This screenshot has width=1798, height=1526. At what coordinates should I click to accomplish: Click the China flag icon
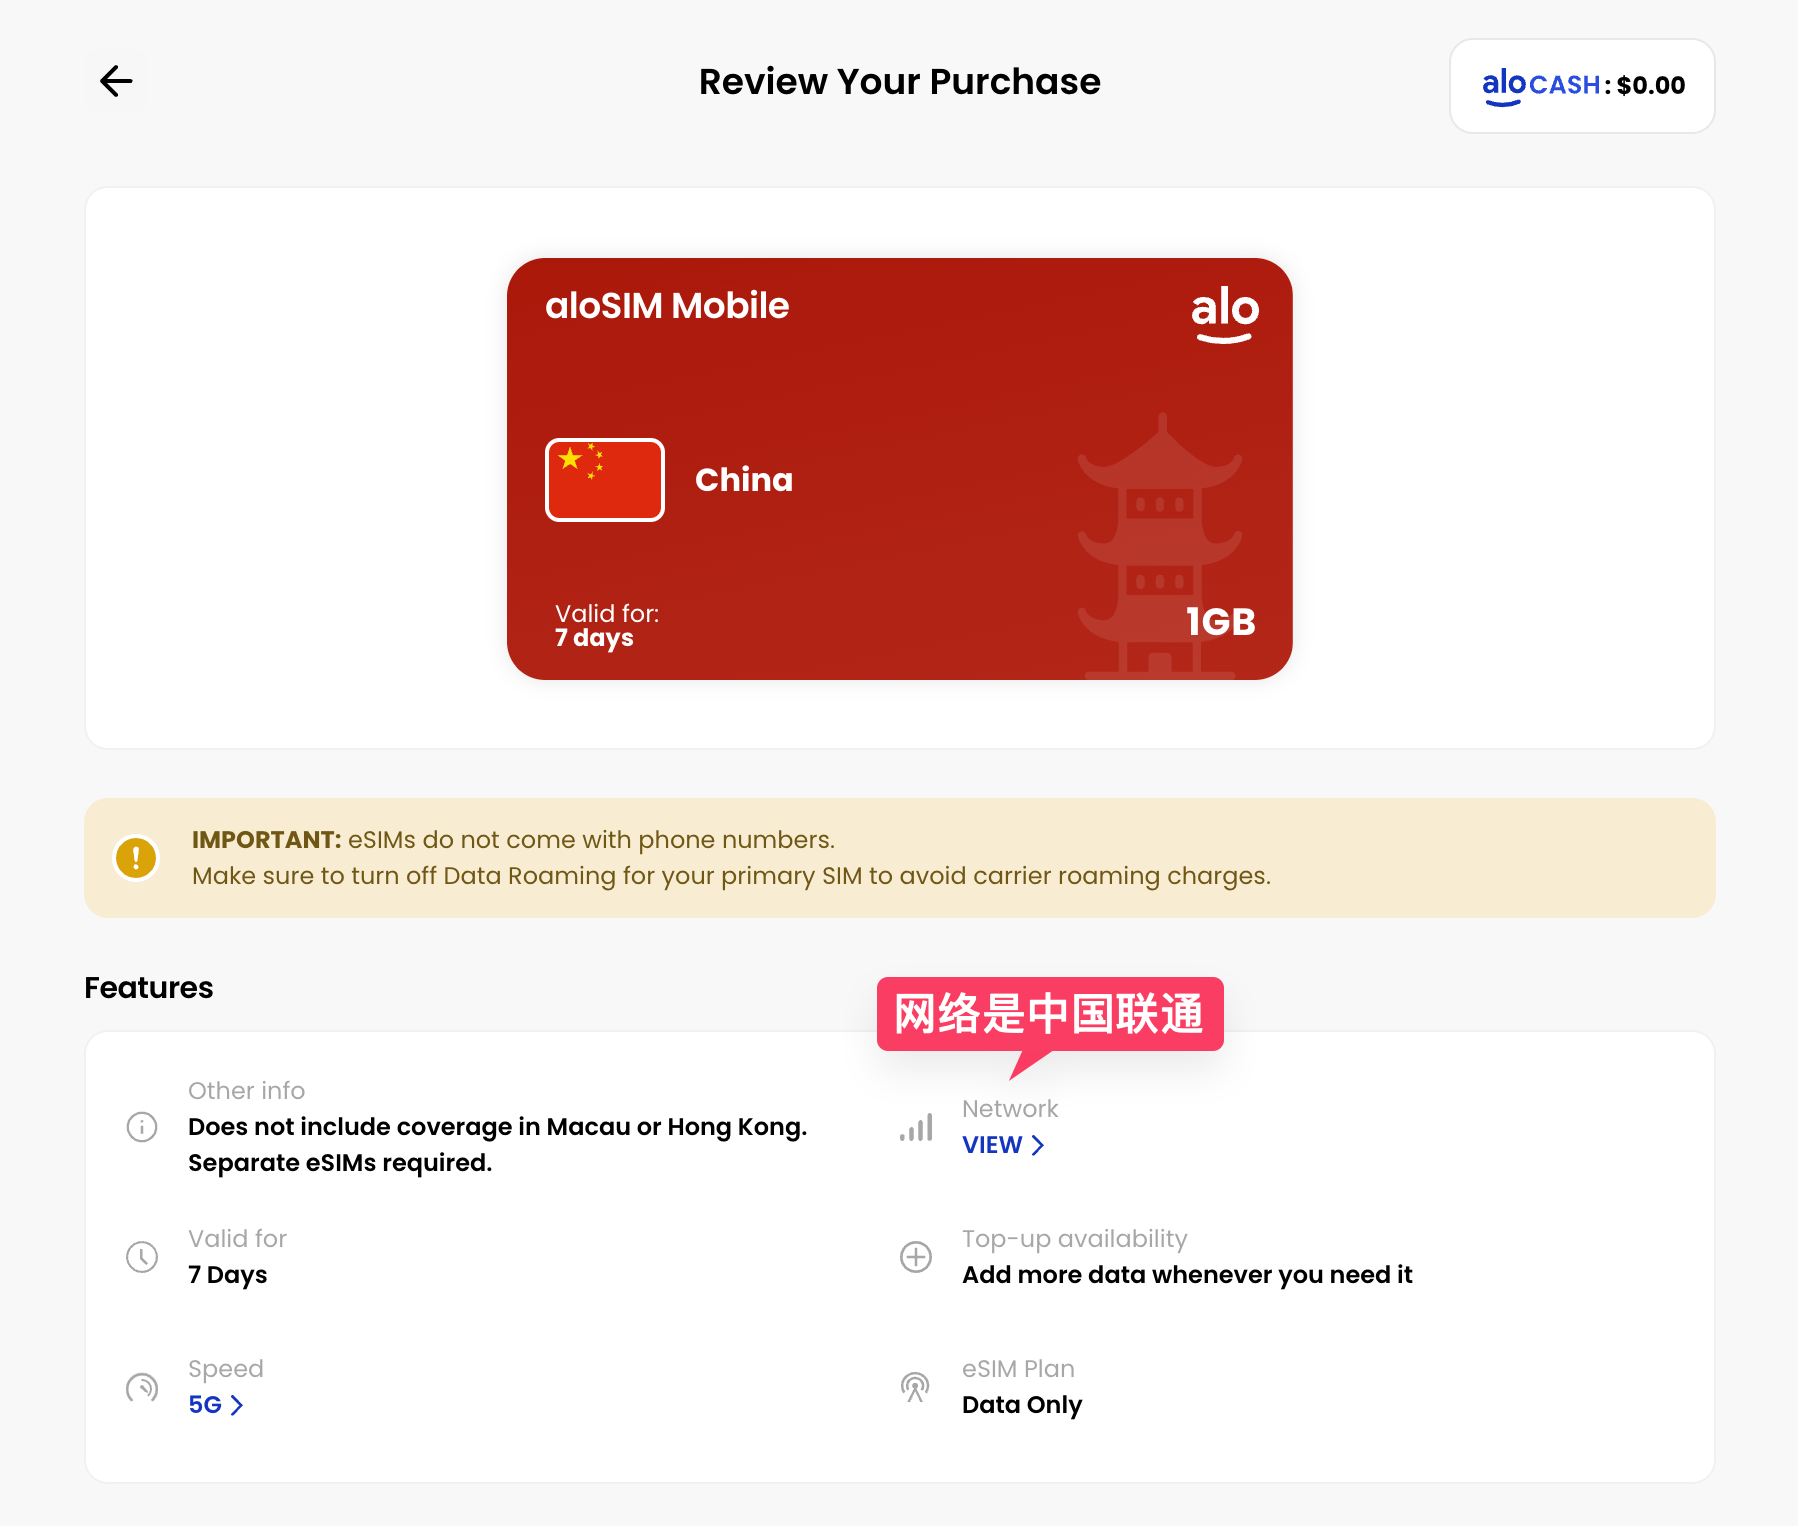(x=605, y=480)
